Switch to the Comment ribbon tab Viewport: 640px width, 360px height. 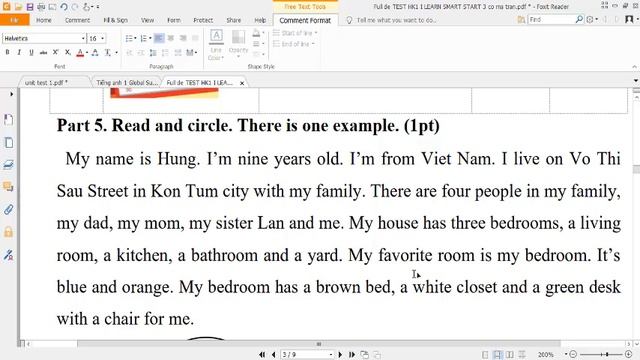tap(77, 20)
